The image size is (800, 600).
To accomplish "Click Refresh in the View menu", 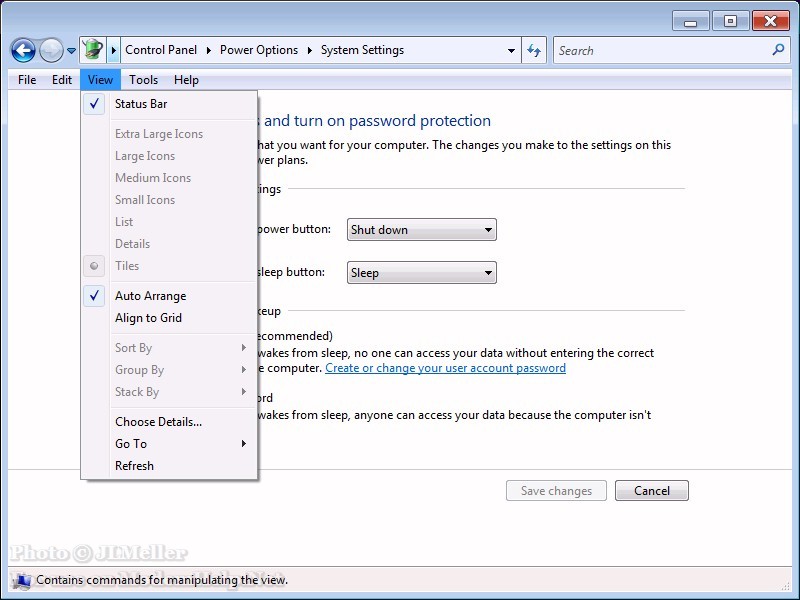I will coord(169,466).
